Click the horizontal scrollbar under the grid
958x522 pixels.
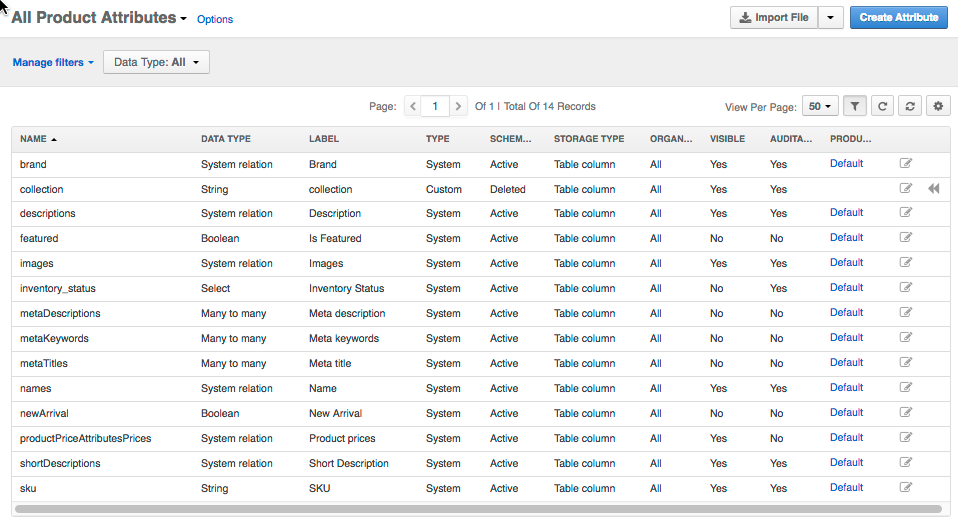pyautogui.click(x=478, y=509)
